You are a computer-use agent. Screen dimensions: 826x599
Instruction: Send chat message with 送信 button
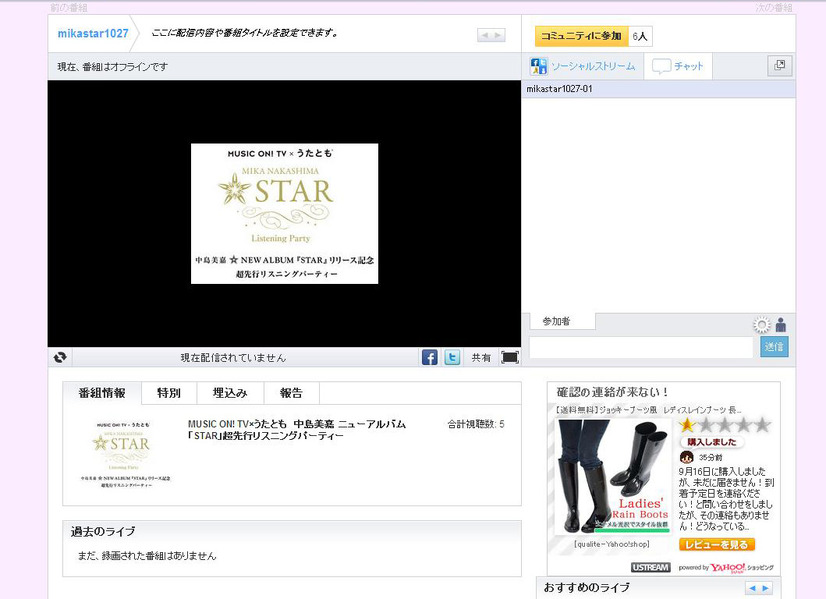(774, 347)
